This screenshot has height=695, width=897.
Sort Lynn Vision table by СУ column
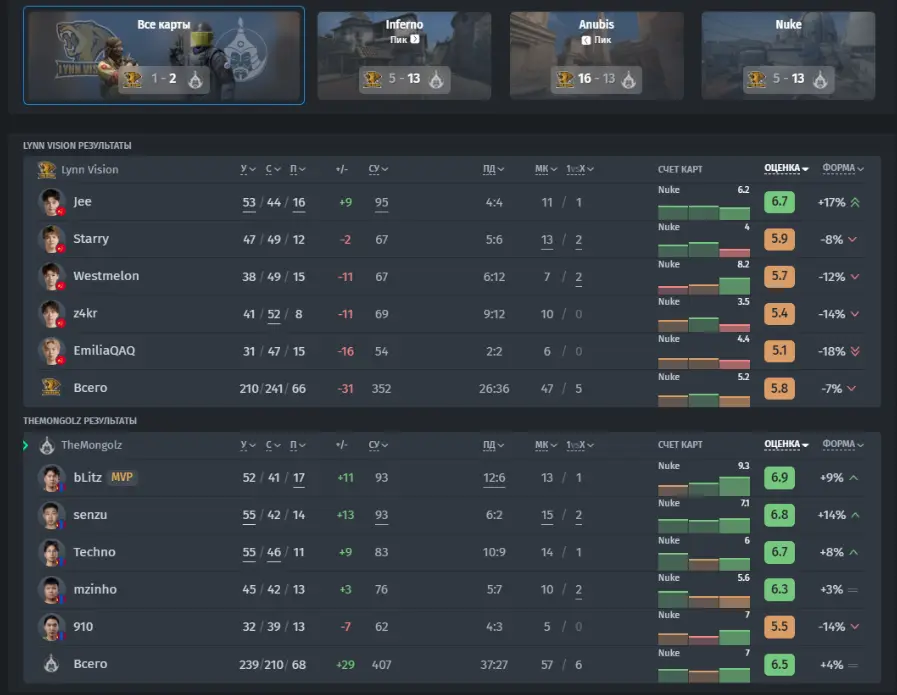click(x=378, y=169)
